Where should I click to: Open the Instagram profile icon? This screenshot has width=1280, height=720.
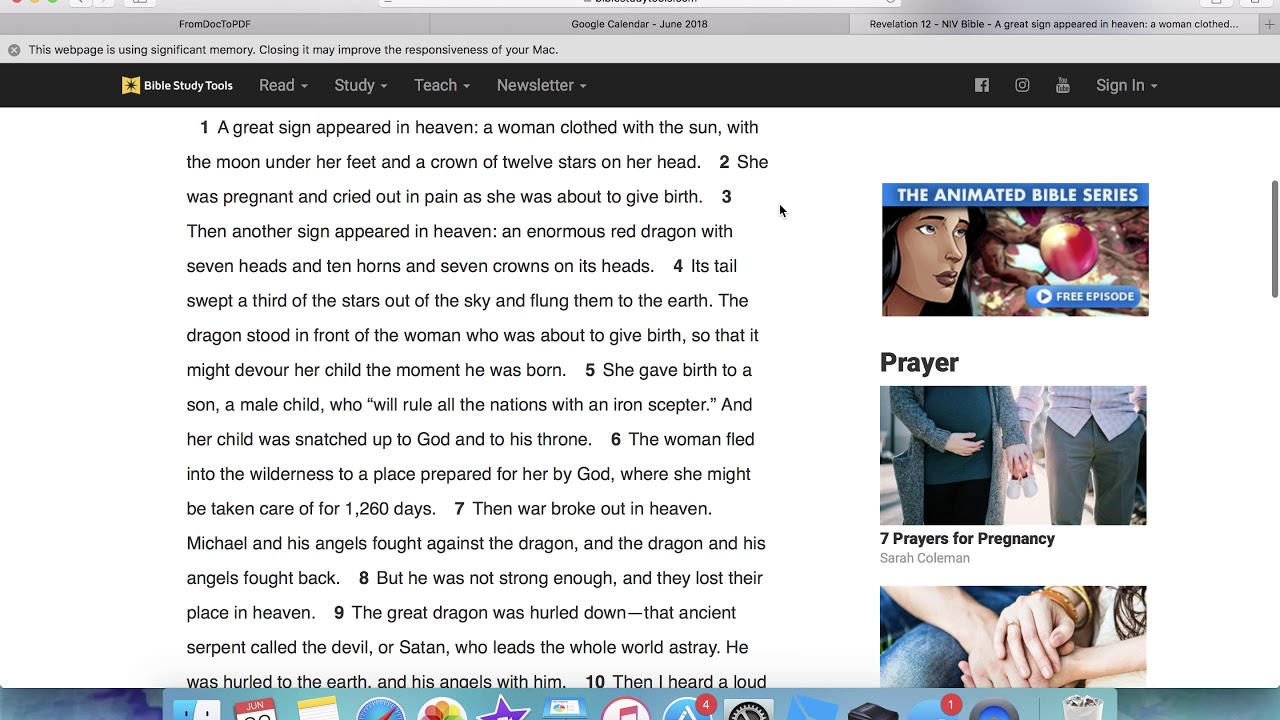pyautogui.click(x=1022, y=85)
